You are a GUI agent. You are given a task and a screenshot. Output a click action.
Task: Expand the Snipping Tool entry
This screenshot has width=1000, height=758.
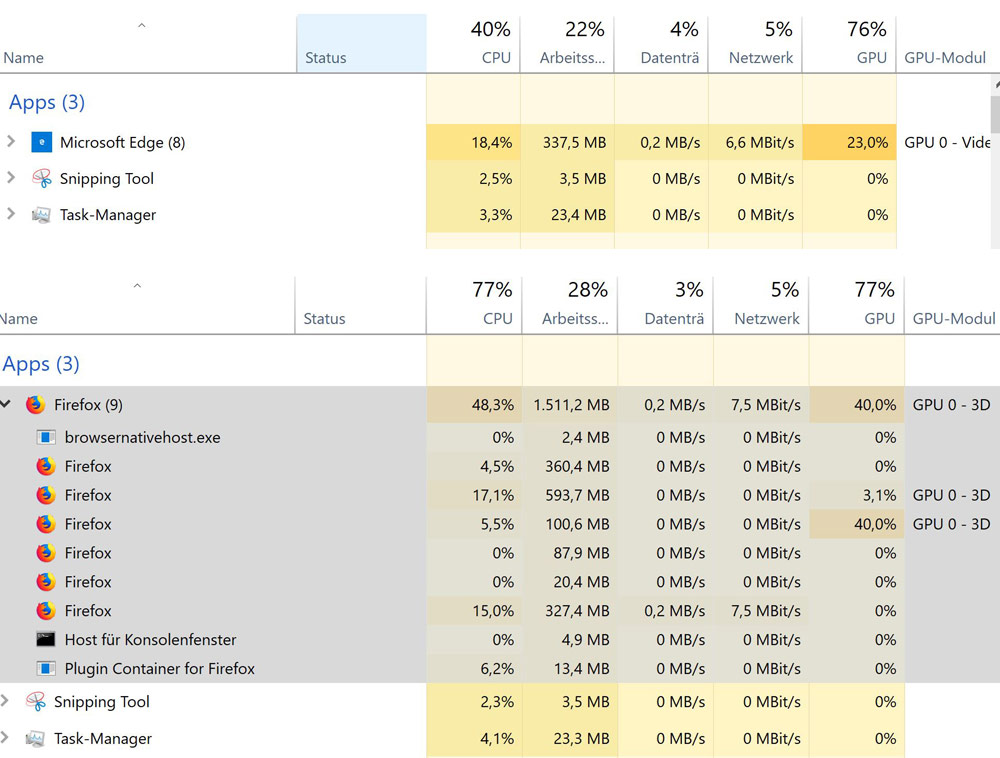pos(10,178)
